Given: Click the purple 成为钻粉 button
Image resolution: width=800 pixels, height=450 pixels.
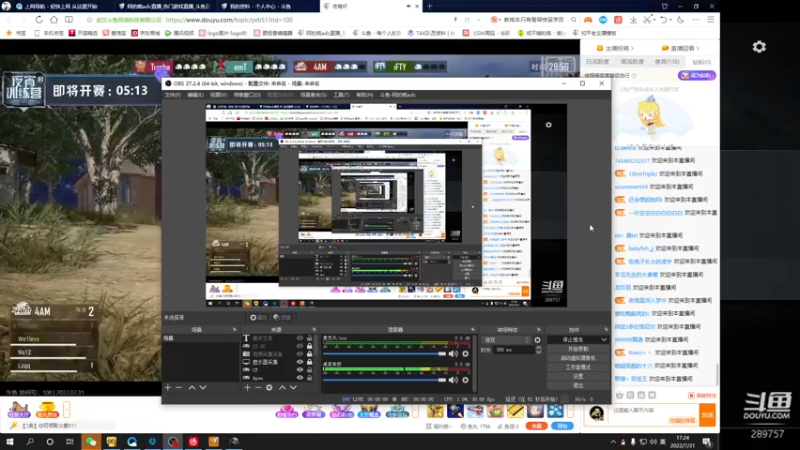Looking at the screenshot, I should pyautogui.click(x=697, y=76).
